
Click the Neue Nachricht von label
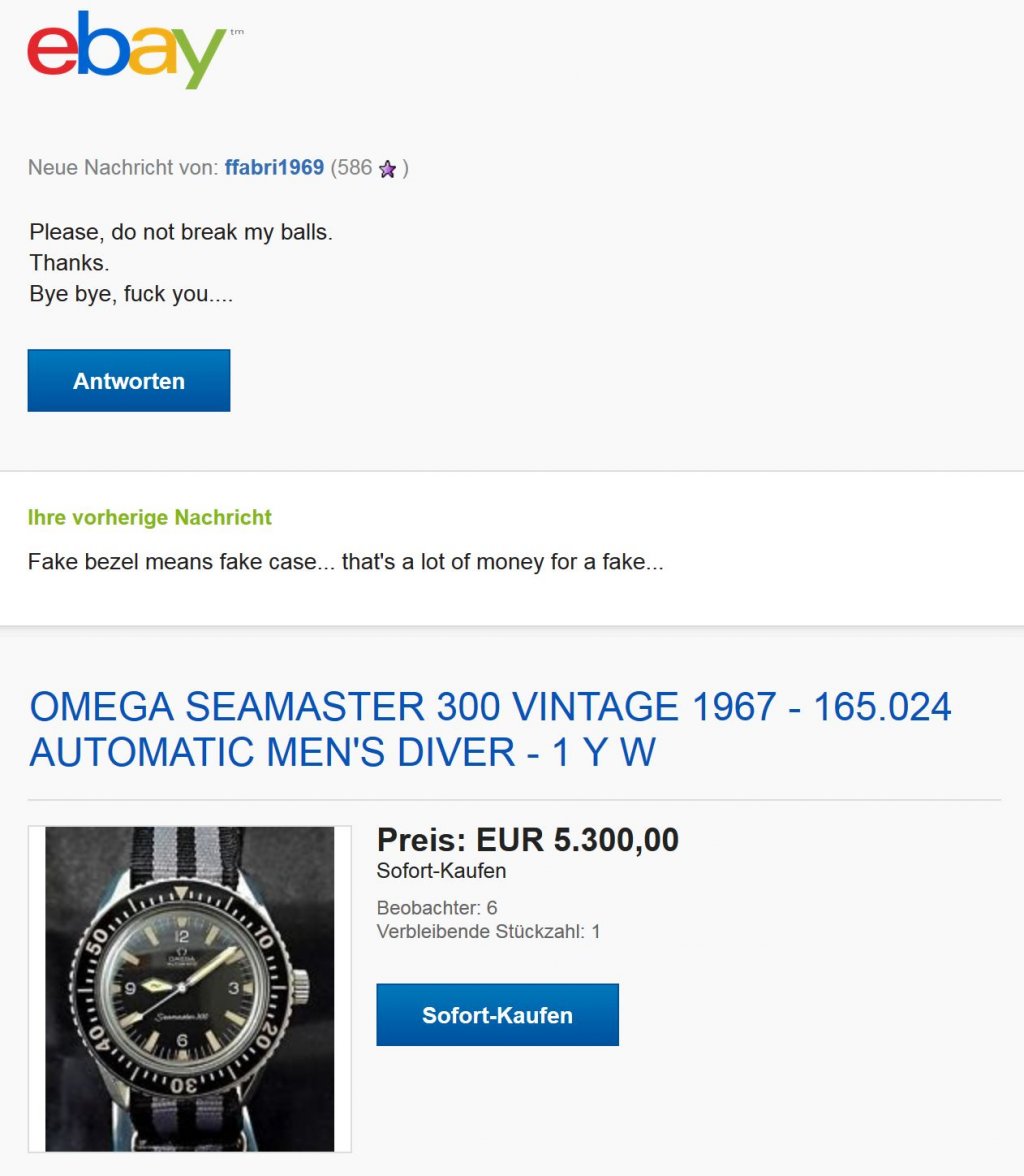coord(122,168)
